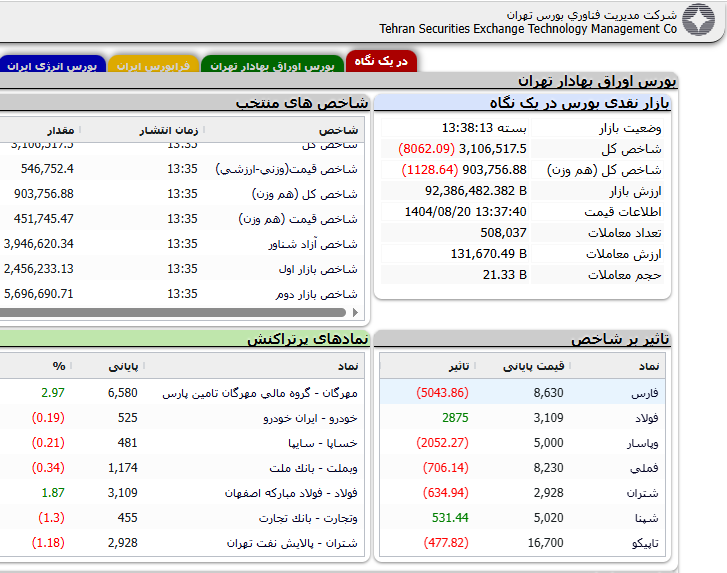Open the فرابورس ایران yellow tab
This screenshot has height=573, width=727.
[153, 66]
